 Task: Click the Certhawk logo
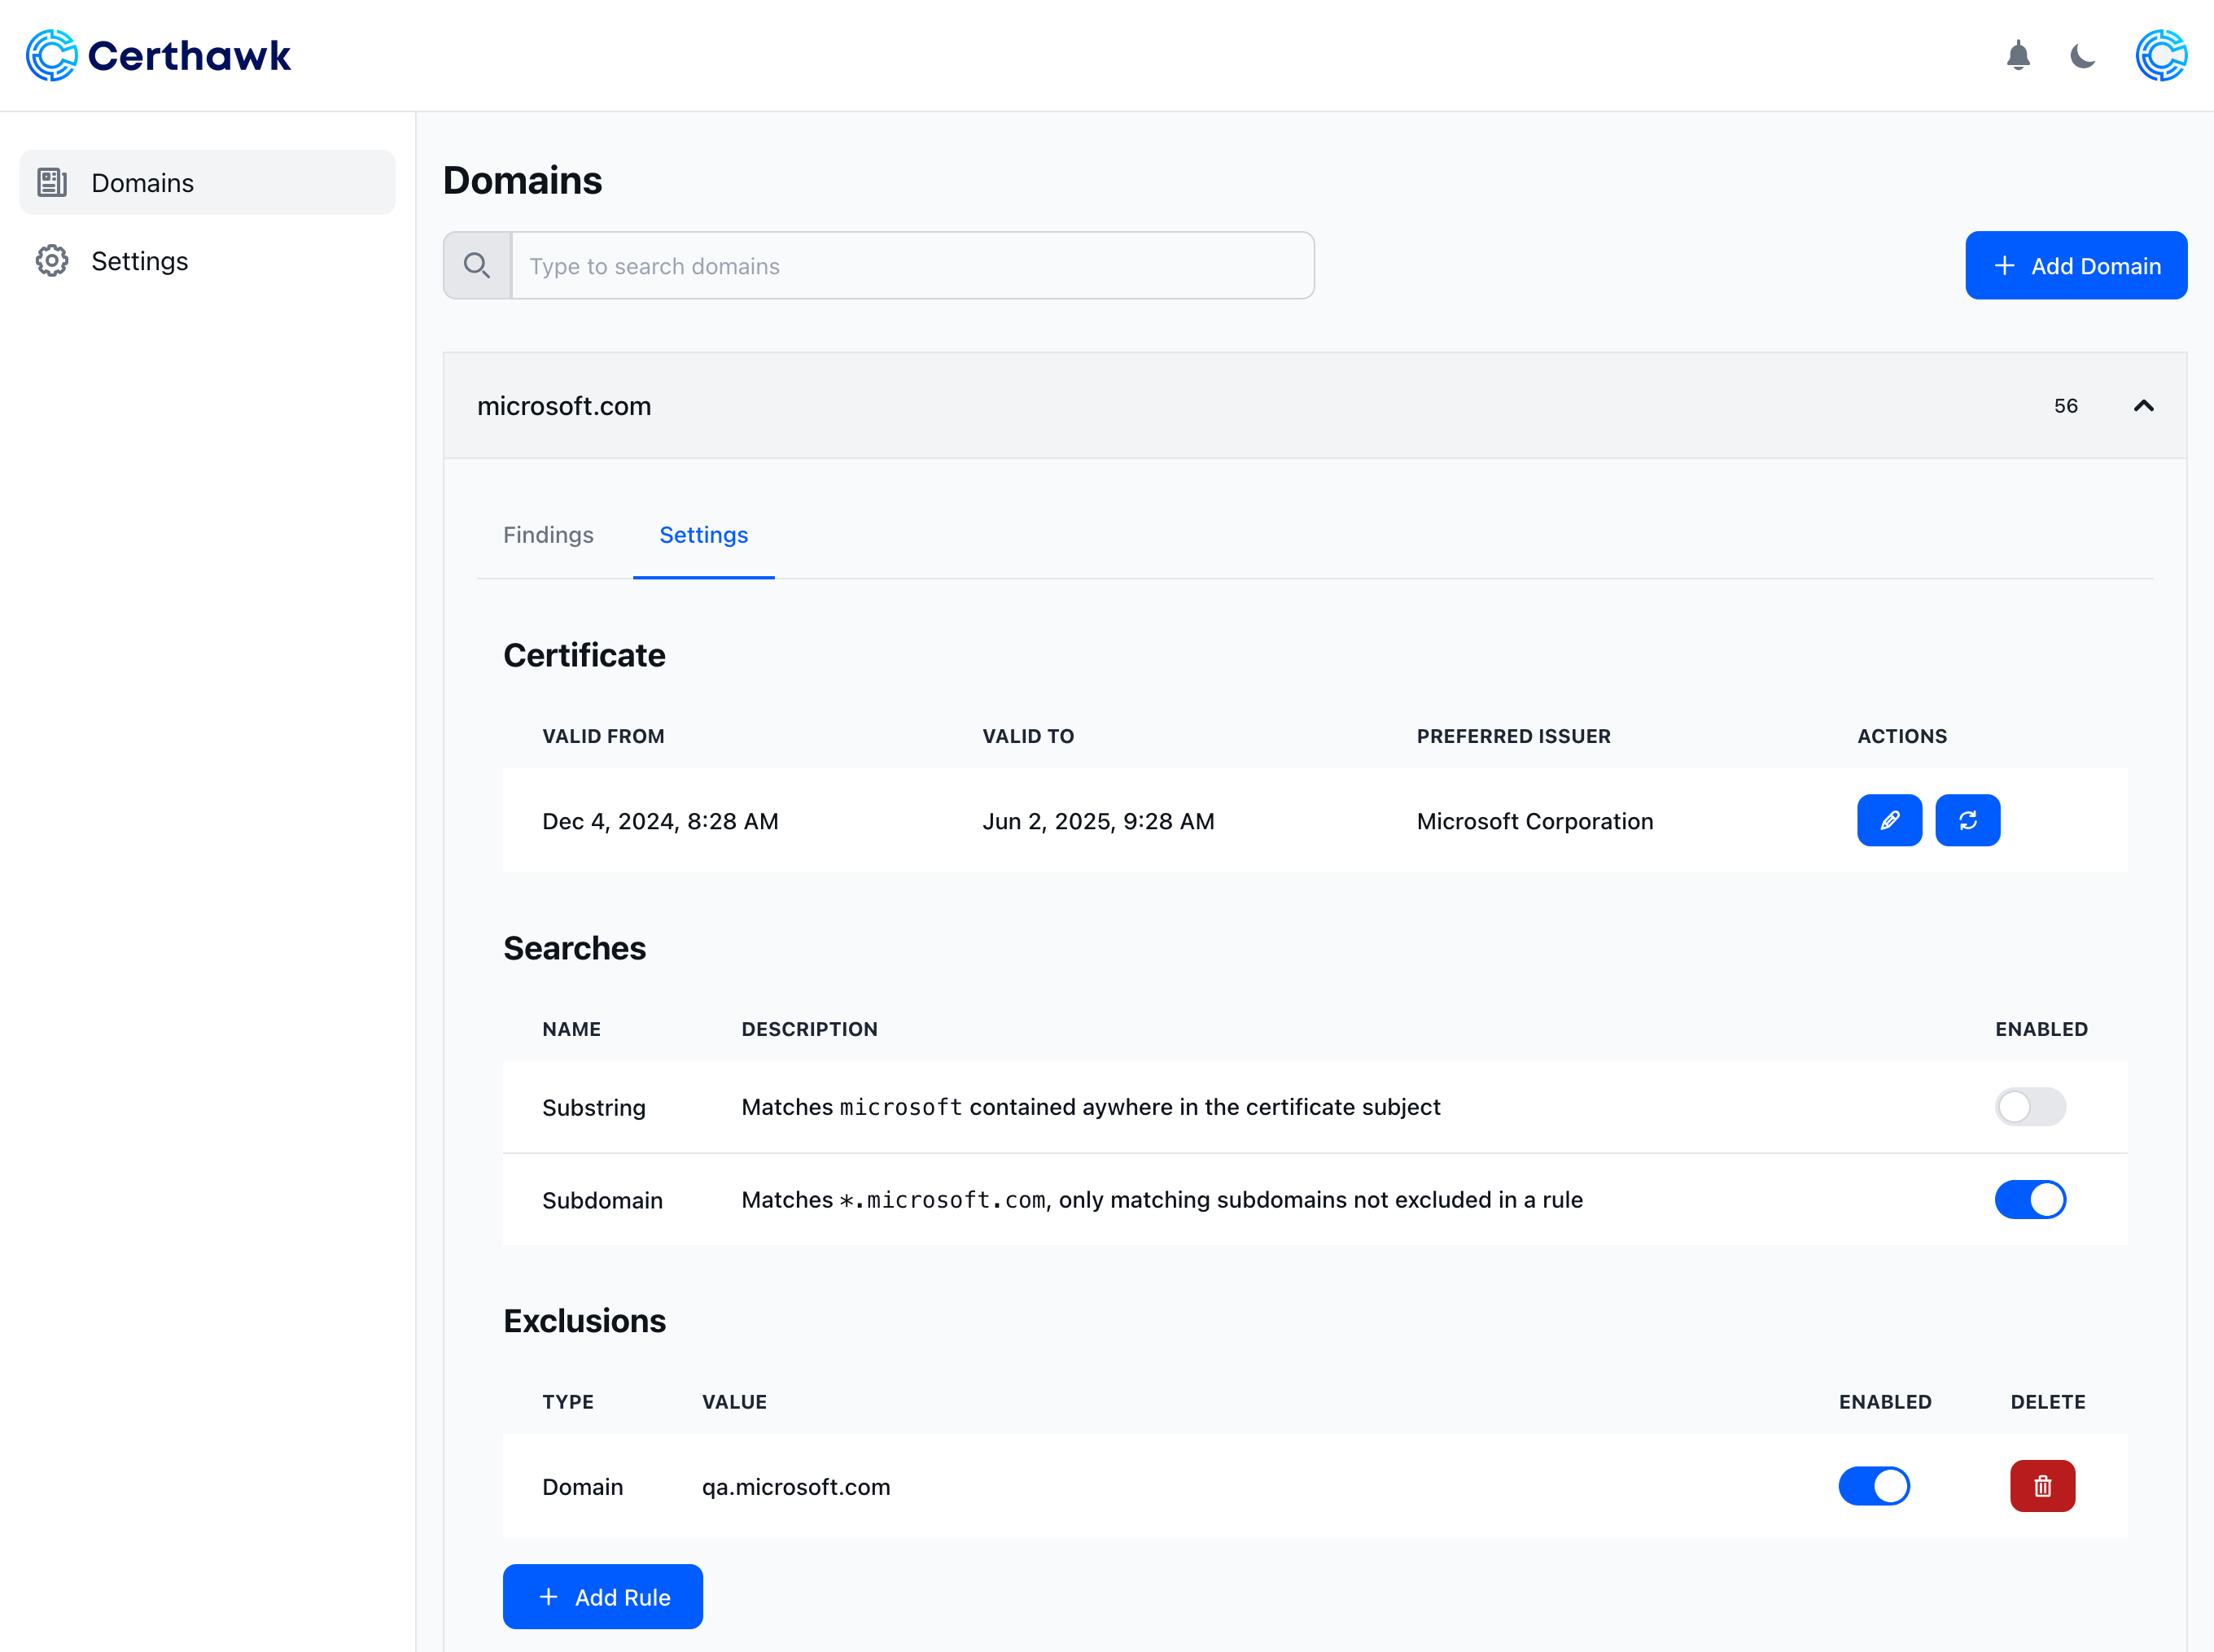(158, 55)
